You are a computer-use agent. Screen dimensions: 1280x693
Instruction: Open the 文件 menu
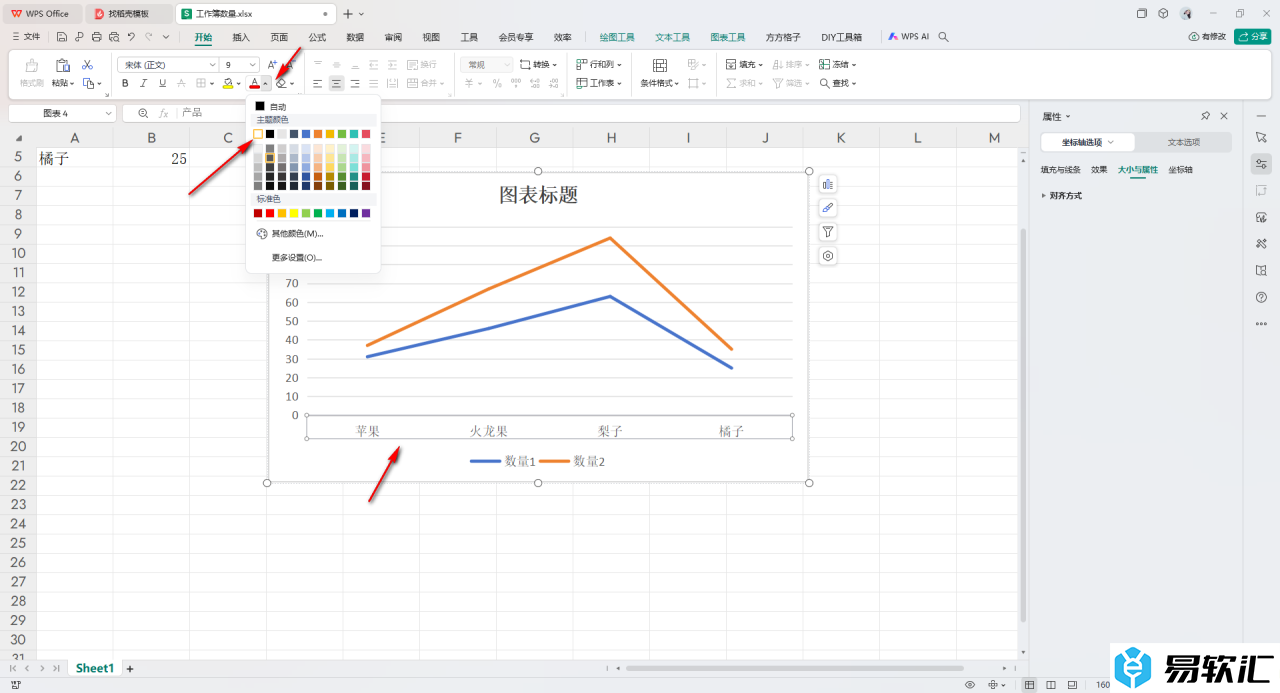26,36
